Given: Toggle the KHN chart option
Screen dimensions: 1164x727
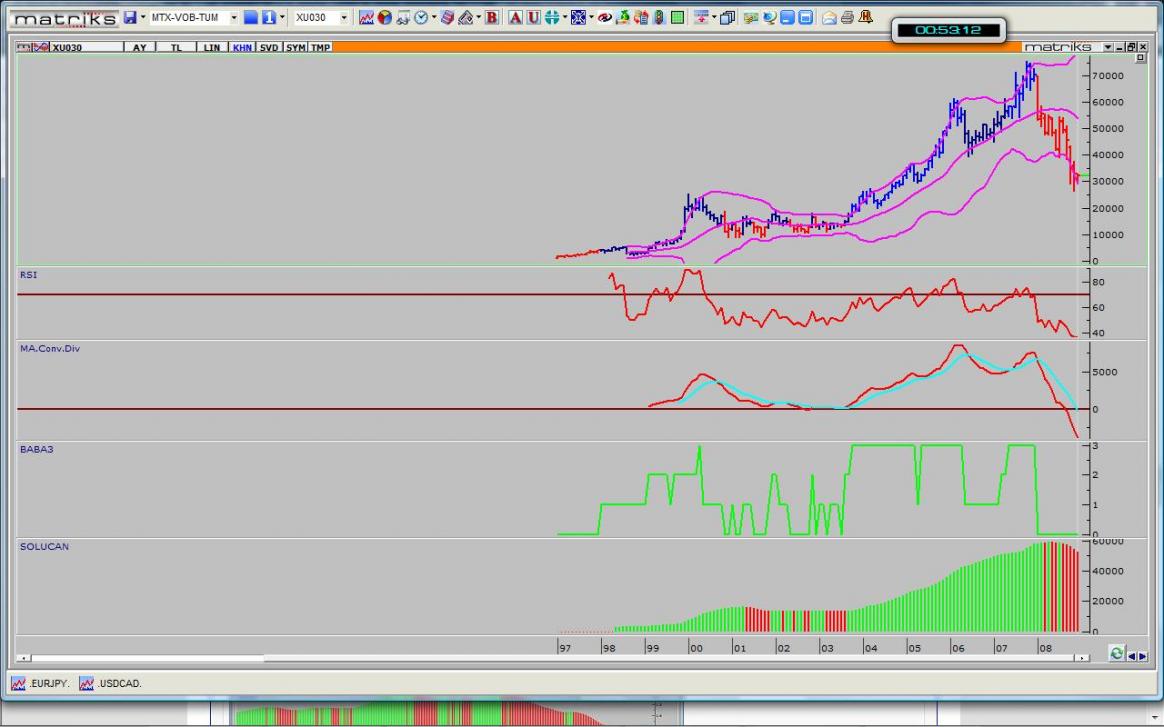Looking at the screenshot, I should (242, 47).
